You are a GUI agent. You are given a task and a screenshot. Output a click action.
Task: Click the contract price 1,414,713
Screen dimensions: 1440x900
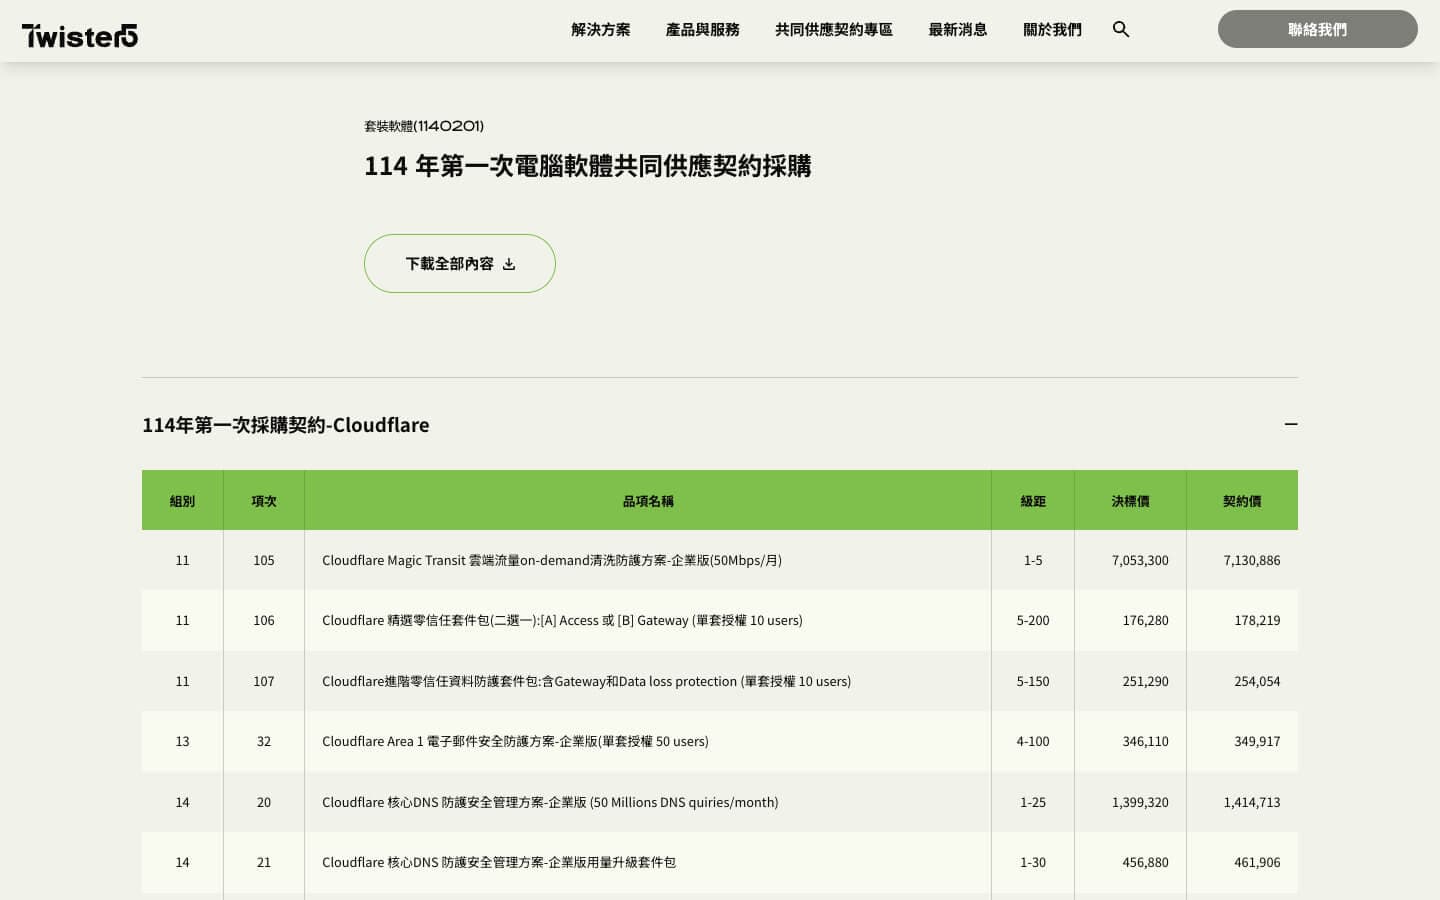click(1252, 802)
